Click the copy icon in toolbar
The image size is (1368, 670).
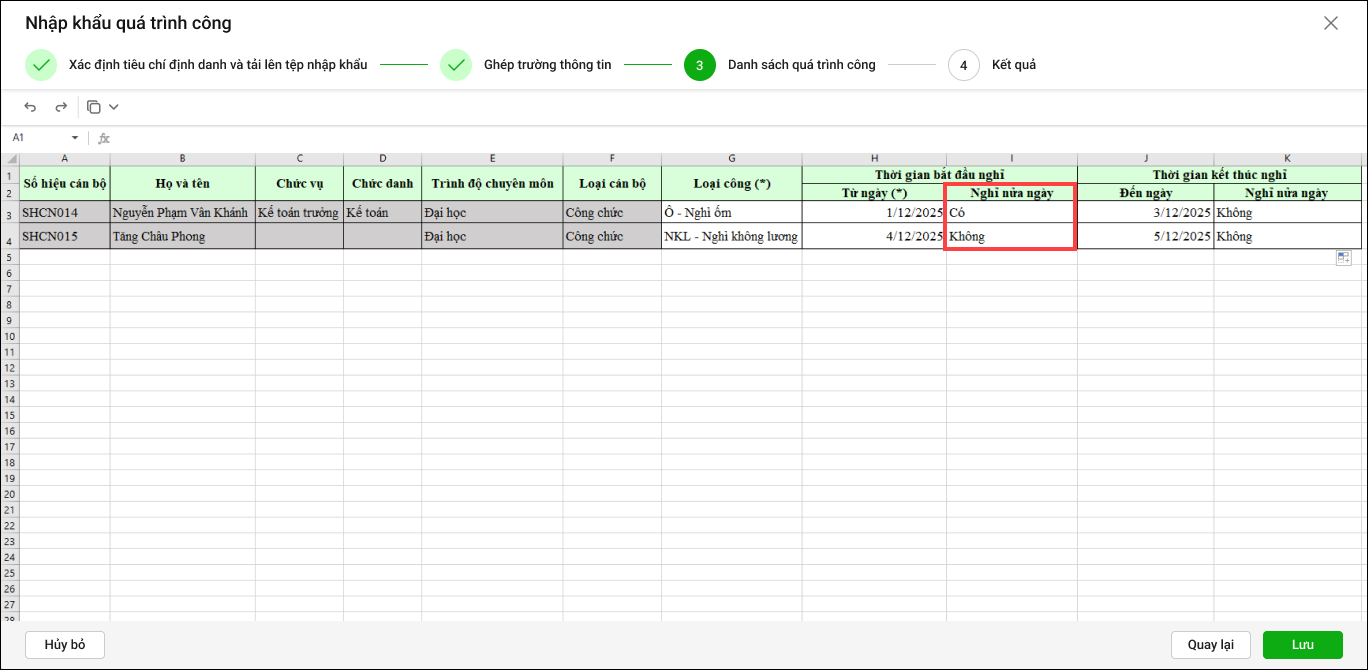(94, 107)
